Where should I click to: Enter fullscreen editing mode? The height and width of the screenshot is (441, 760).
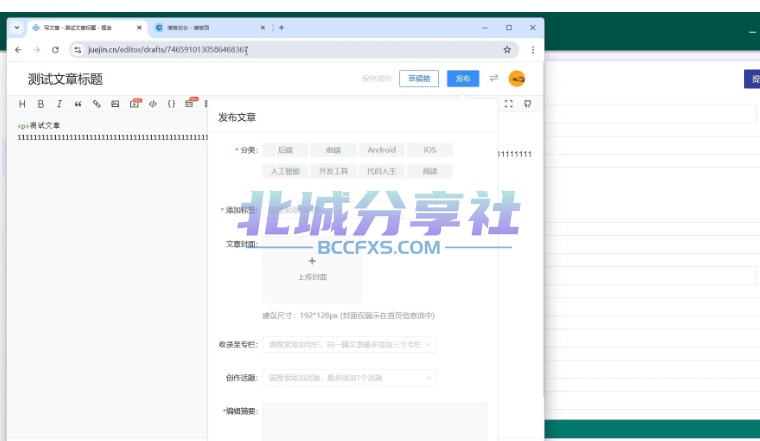(508, 104)
